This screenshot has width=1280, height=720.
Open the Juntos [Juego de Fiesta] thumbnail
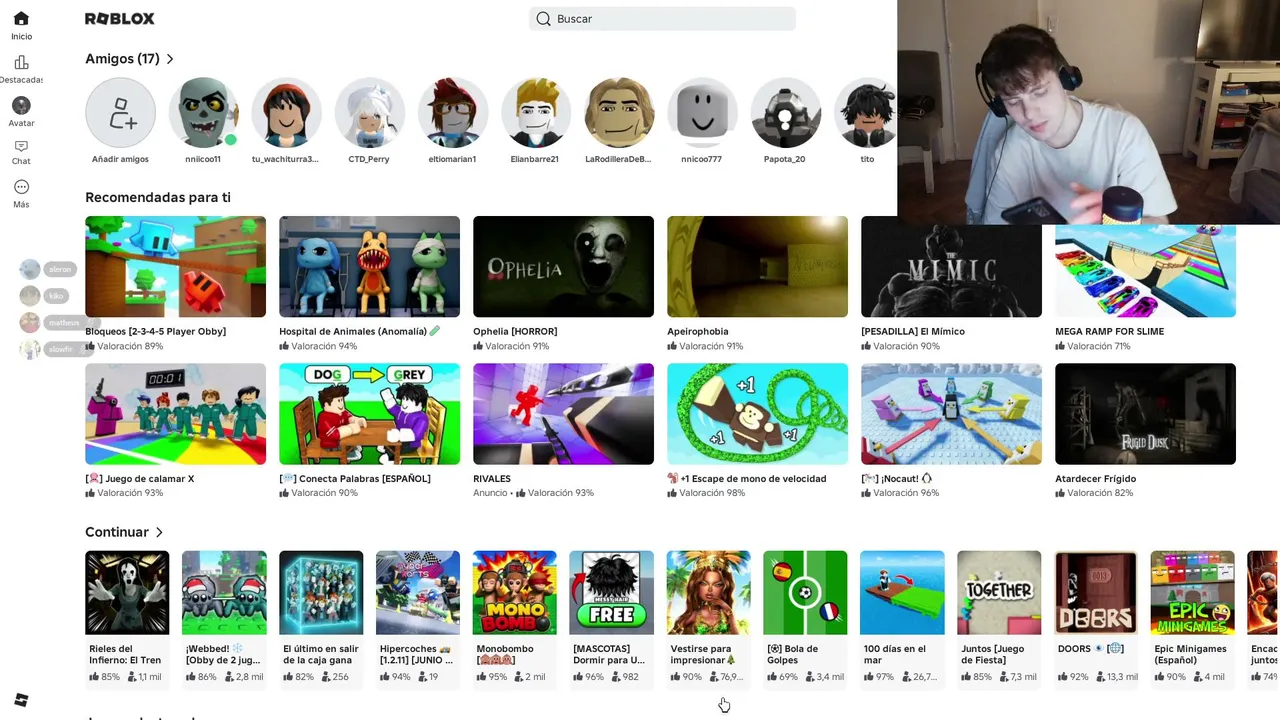tap(999, 593)
